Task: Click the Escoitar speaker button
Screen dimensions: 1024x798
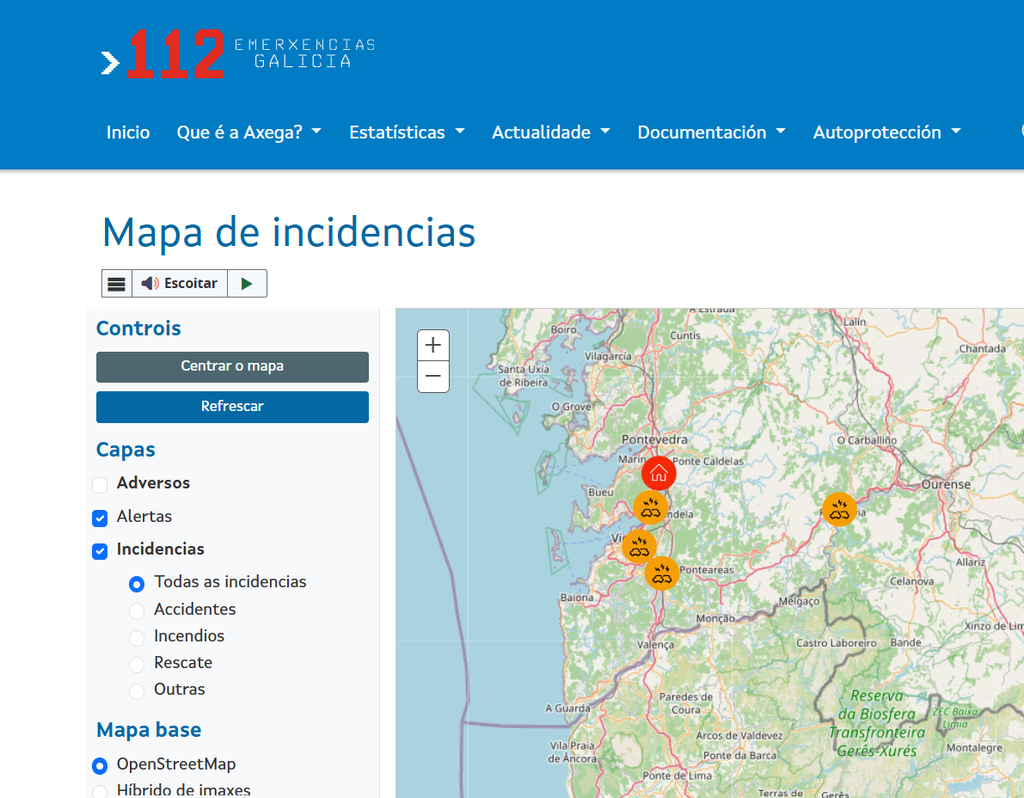Action: pos(180,283)
